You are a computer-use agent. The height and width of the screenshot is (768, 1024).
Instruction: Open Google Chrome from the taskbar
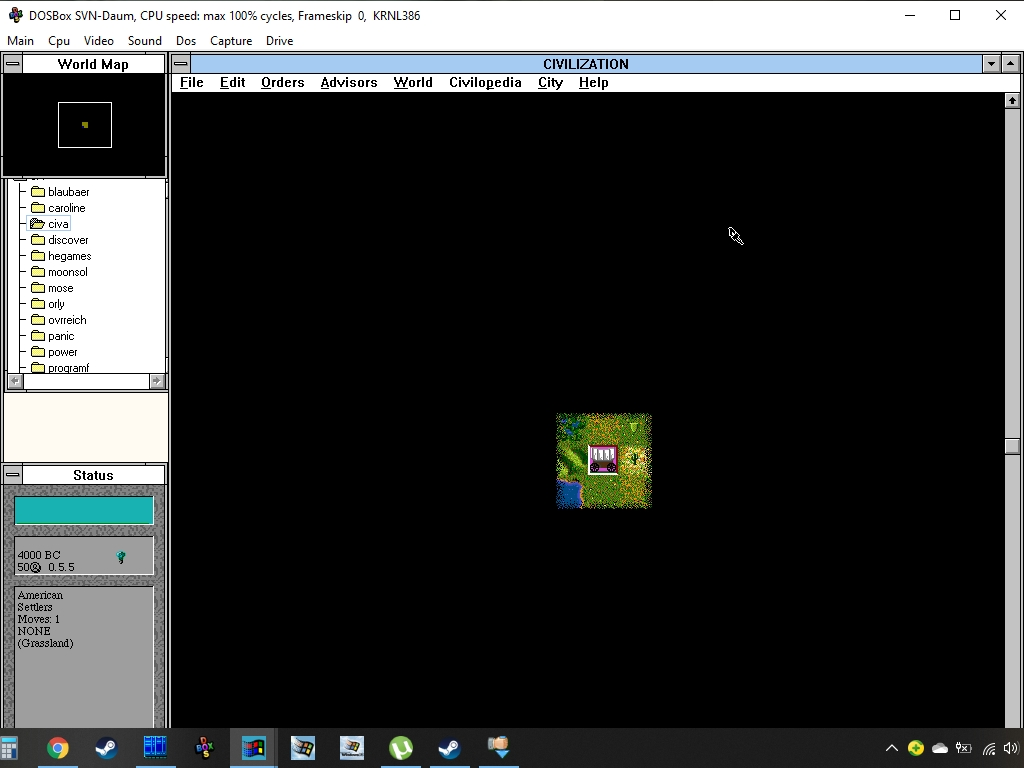point(57,748)
